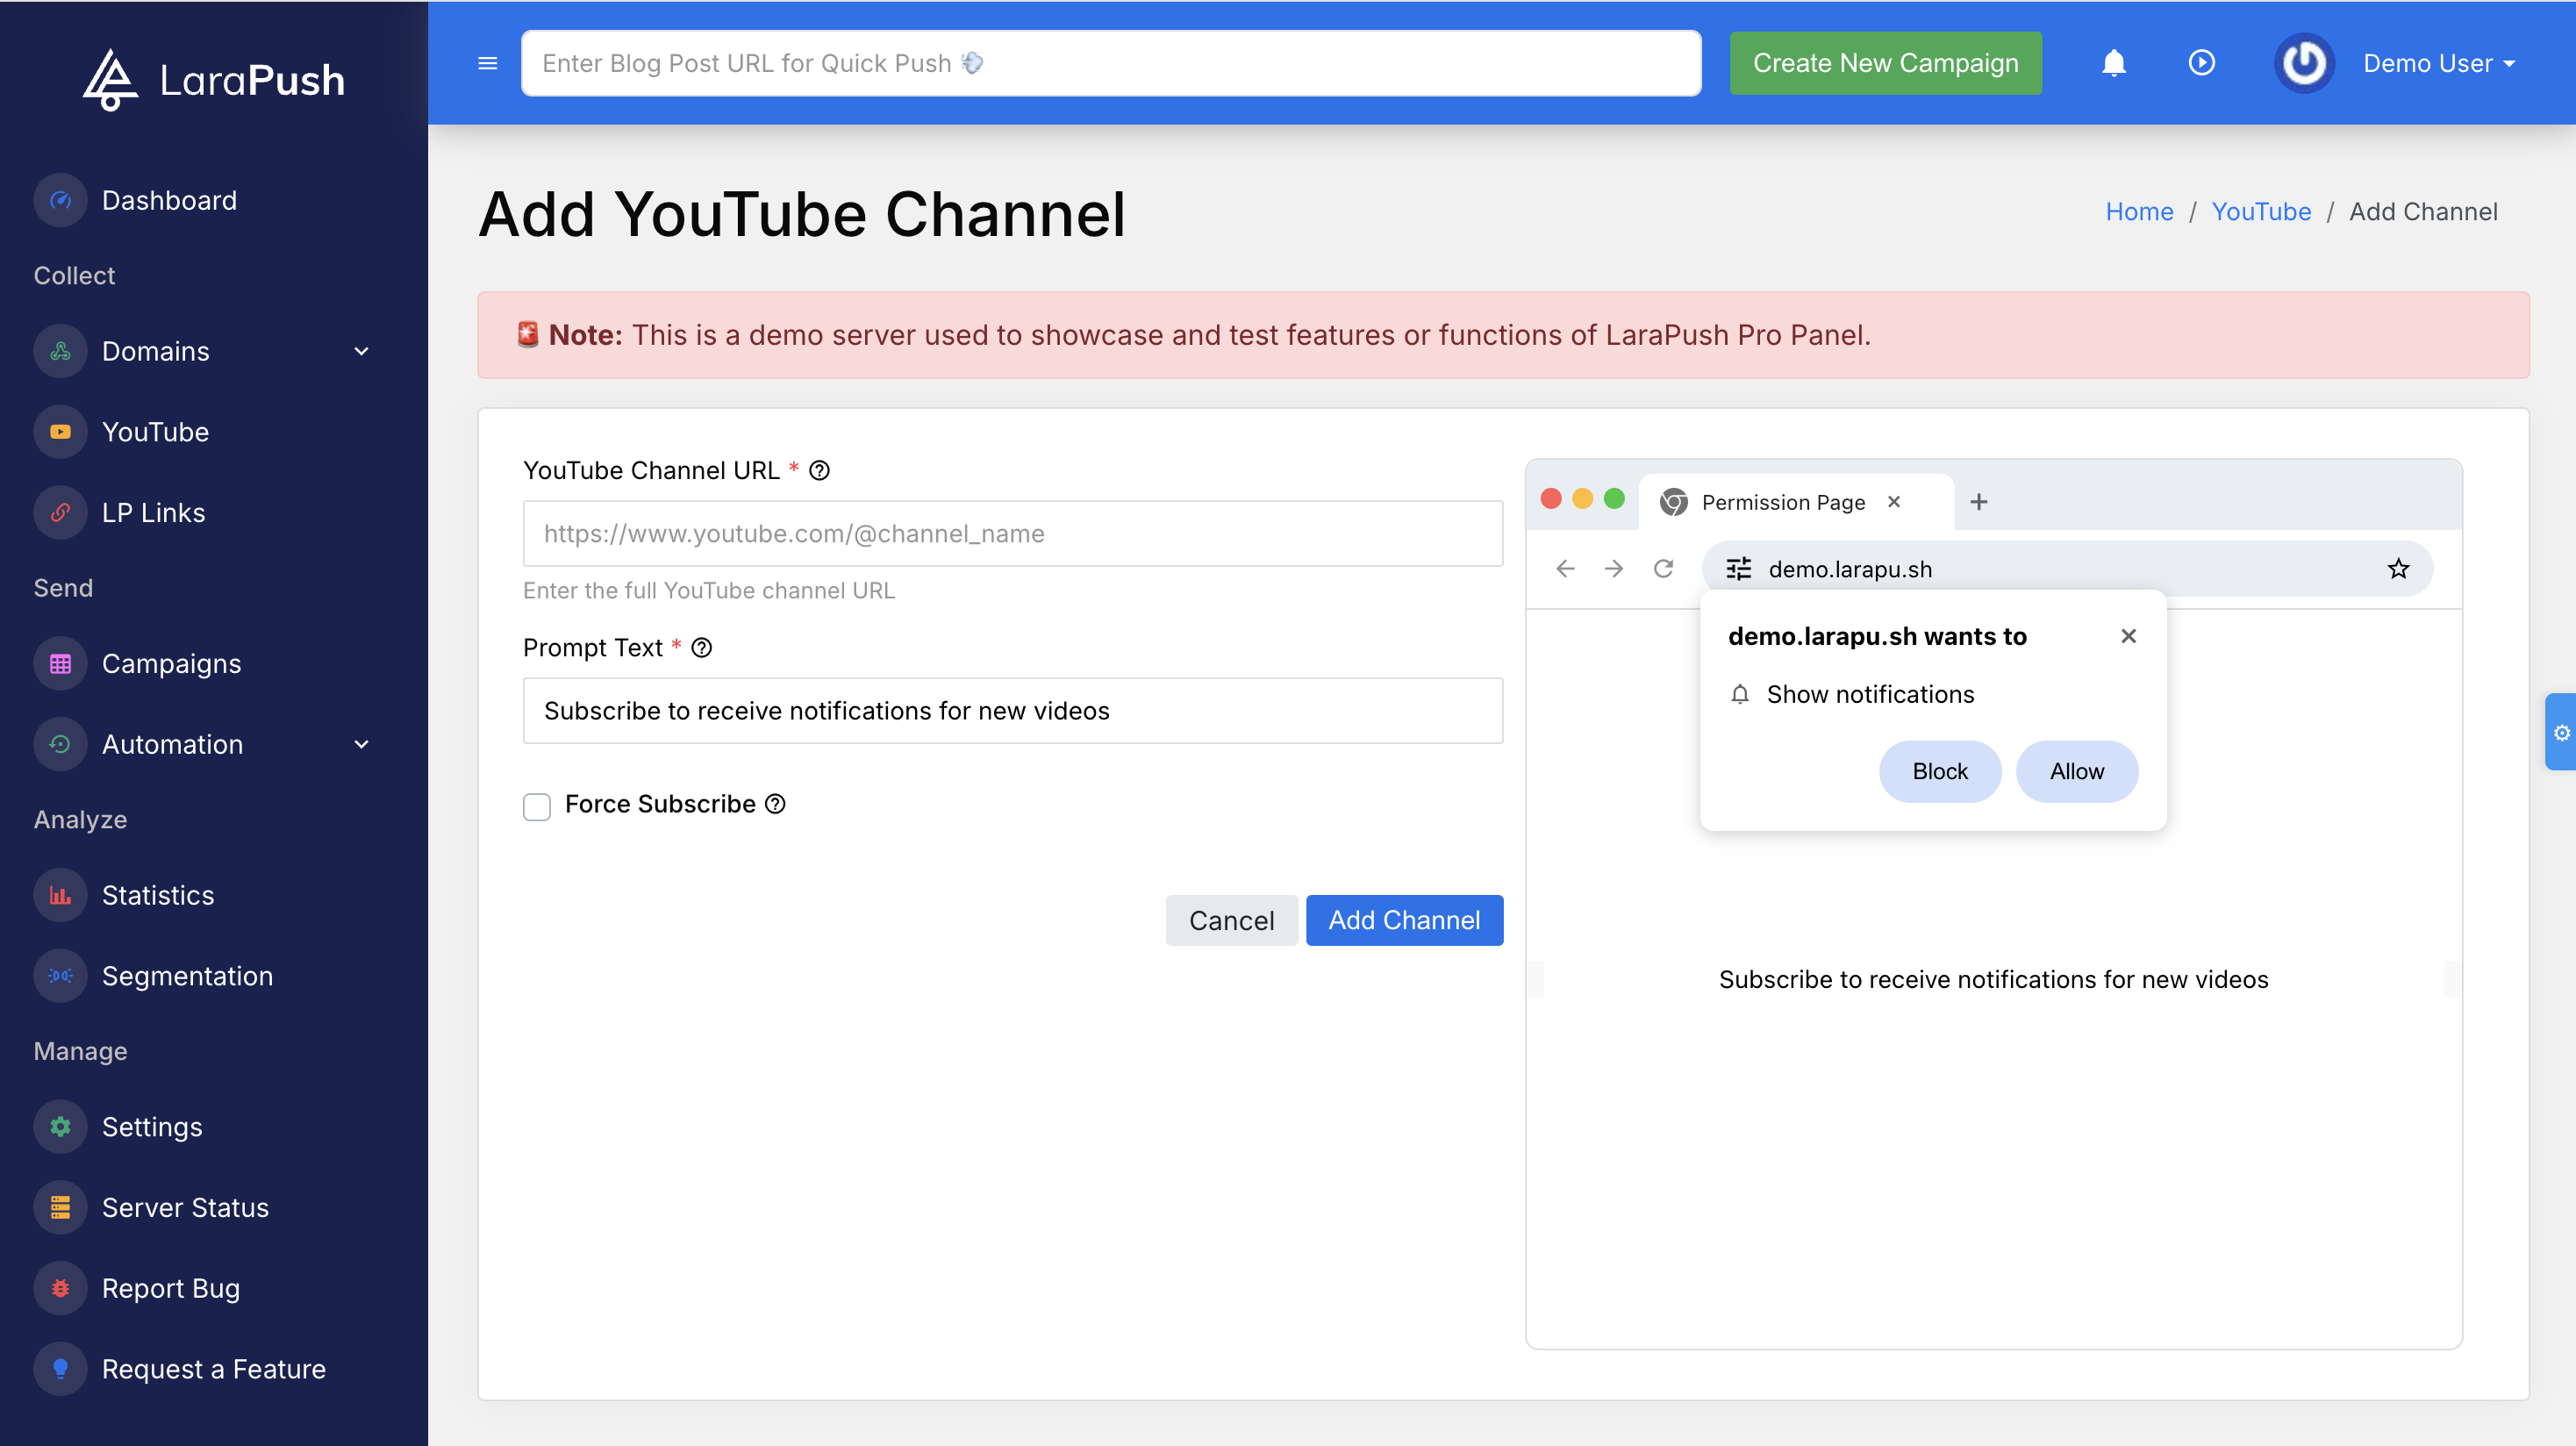
Task: Open the notifications bell icon
Action: coord(2113,63)
